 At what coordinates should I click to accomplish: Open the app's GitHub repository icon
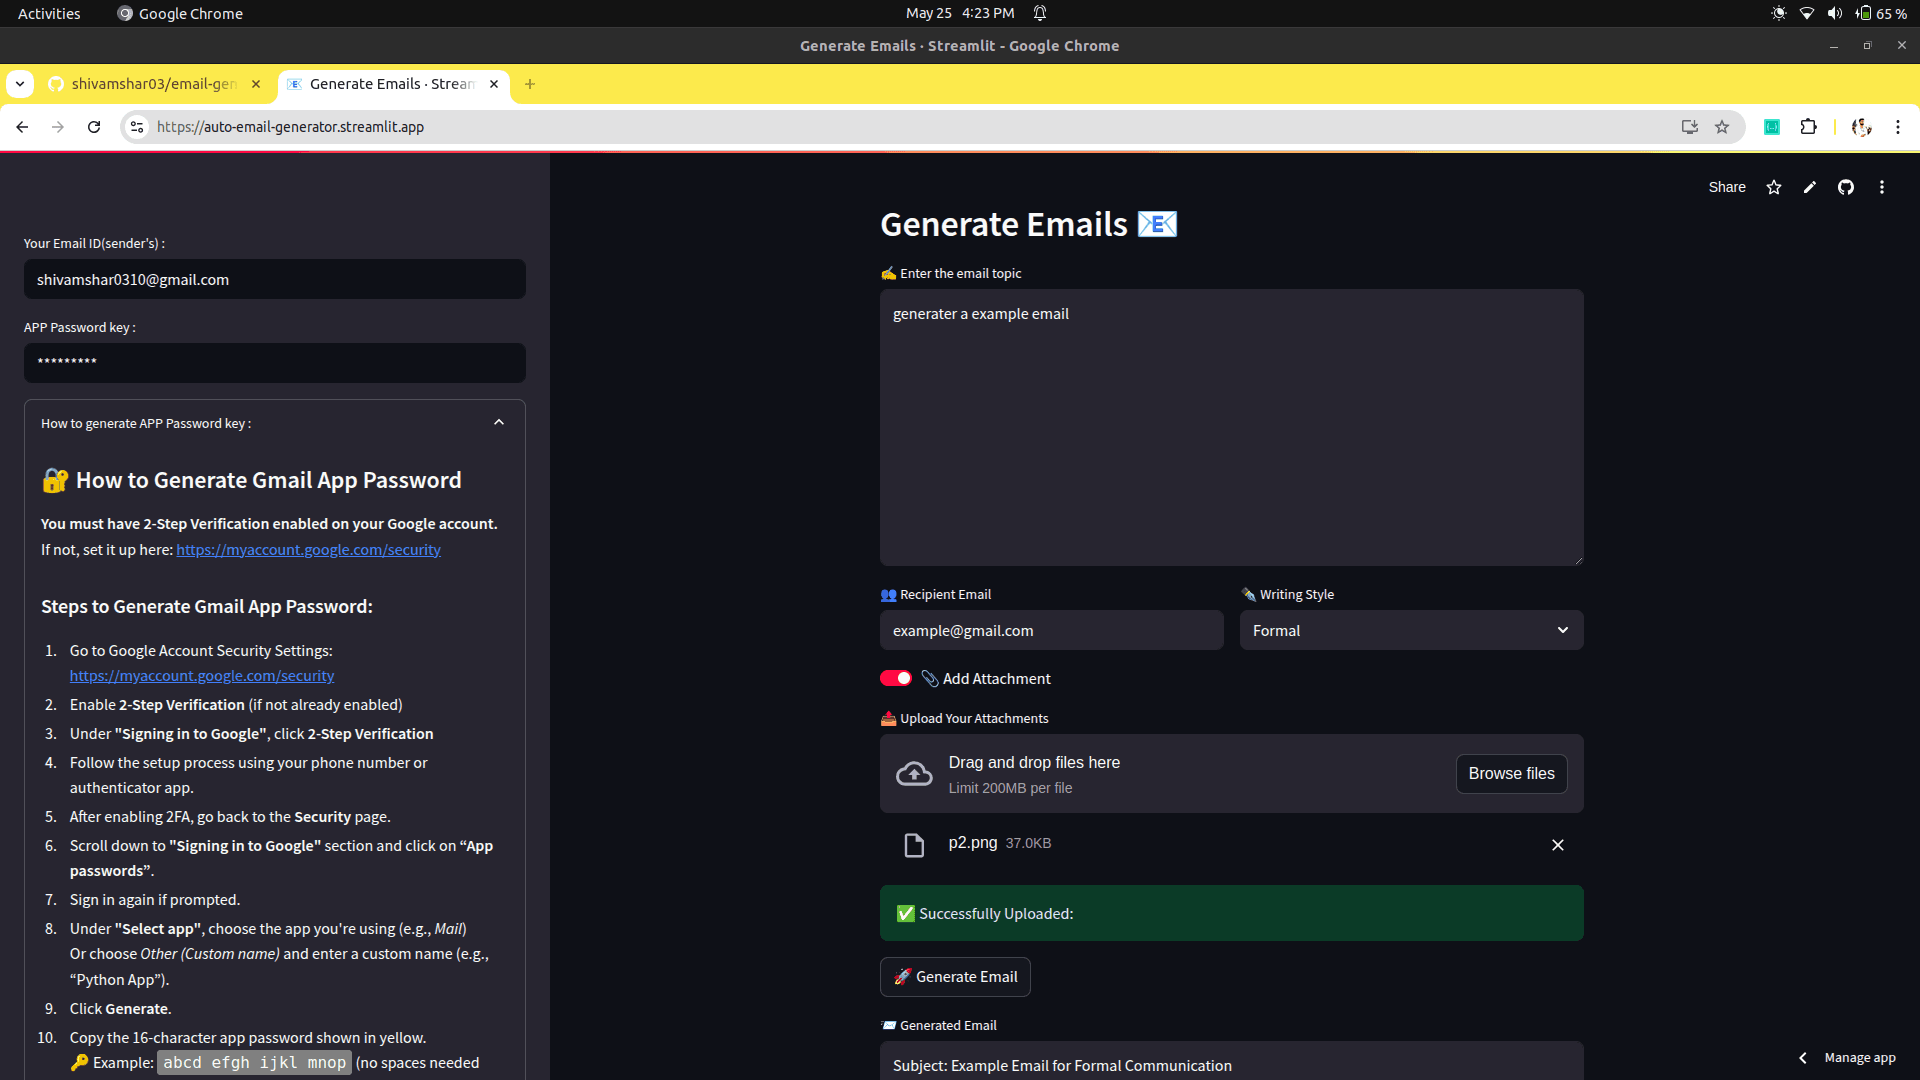click(1846, 187)
